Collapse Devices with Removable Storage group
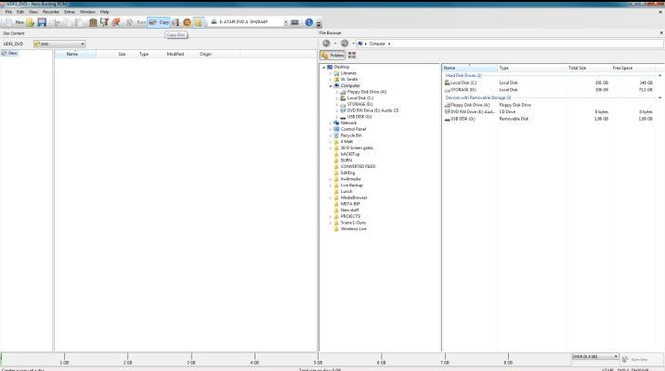This screenshot has width=665, height=371. tap(659, 98)
